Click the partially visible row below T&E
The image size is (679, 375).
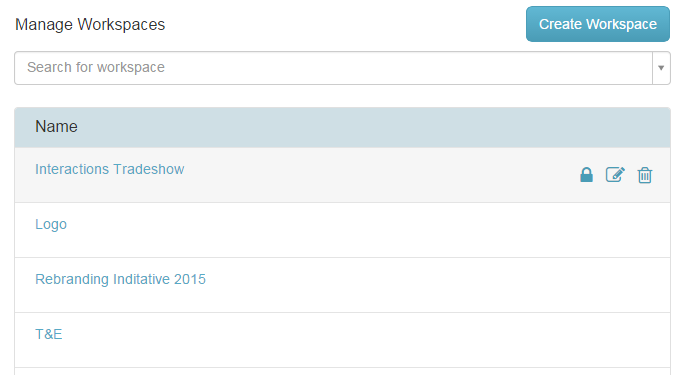pos(343,372)
